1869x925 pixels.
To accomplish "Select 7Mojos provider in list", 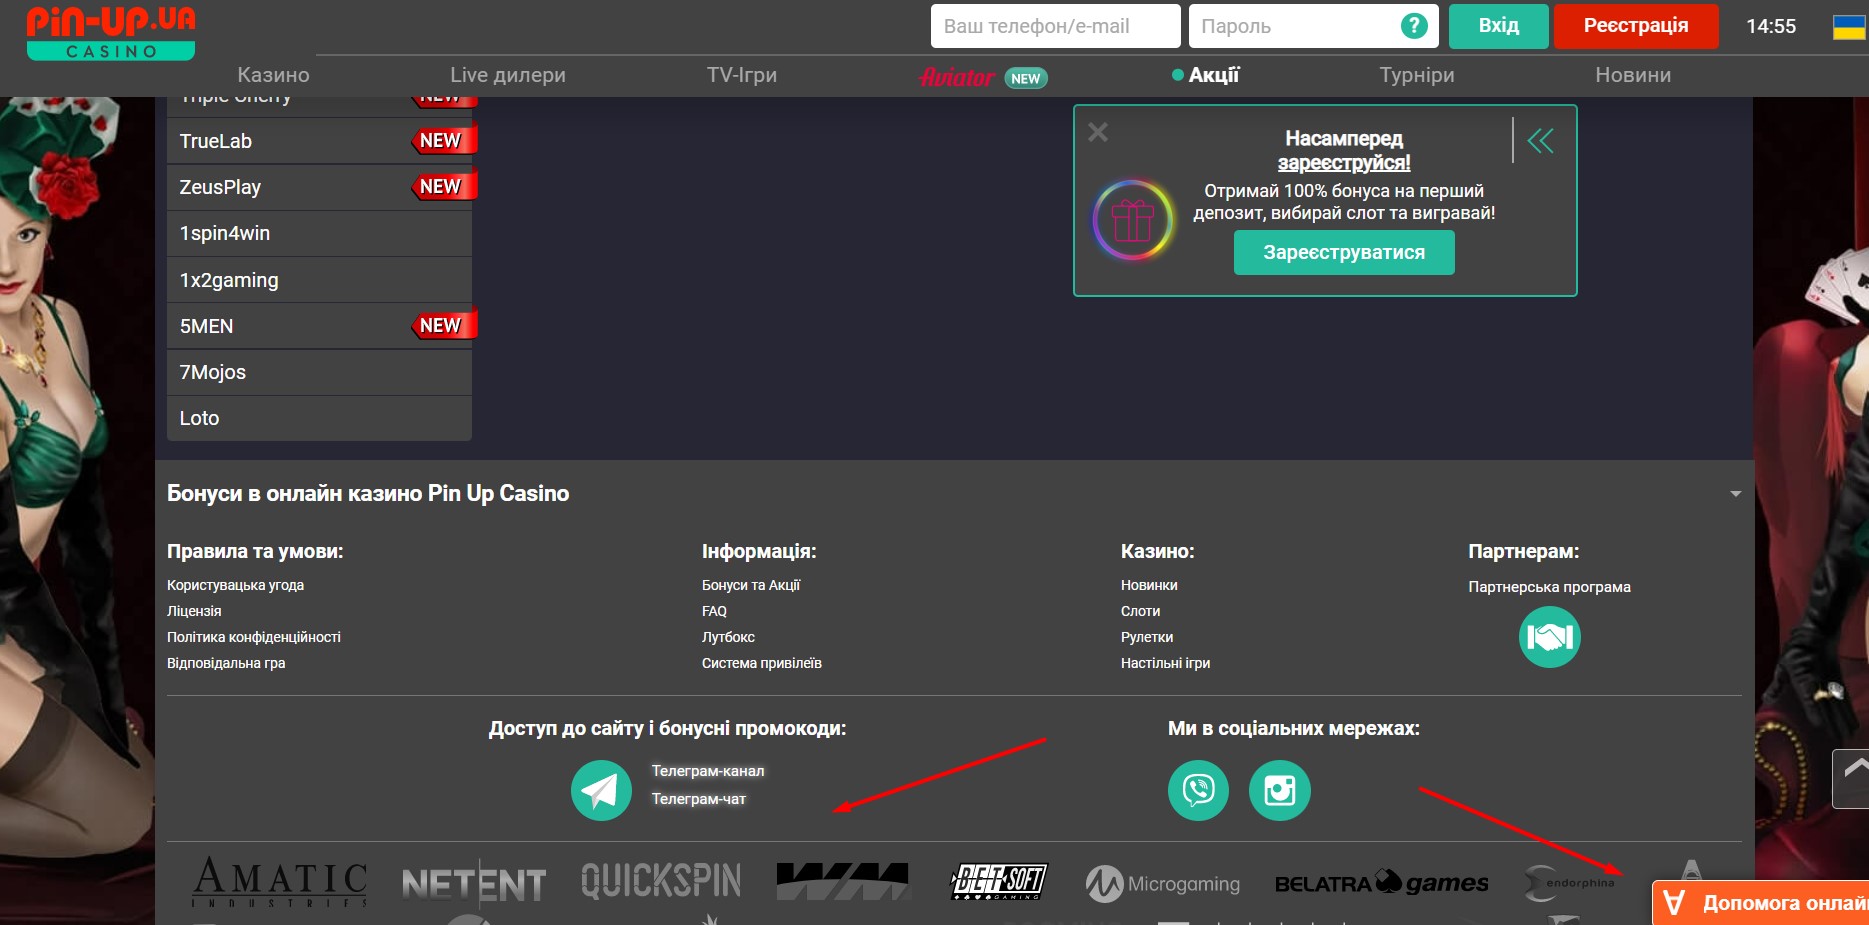I will [x=319, y=372].
